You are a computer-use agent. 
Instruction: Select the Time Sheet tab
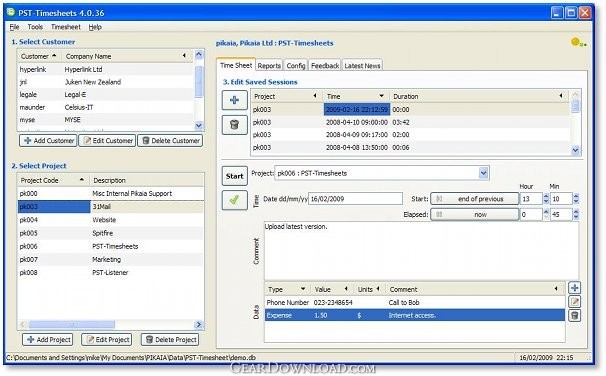pyautogui.click(x=236, y=65)
